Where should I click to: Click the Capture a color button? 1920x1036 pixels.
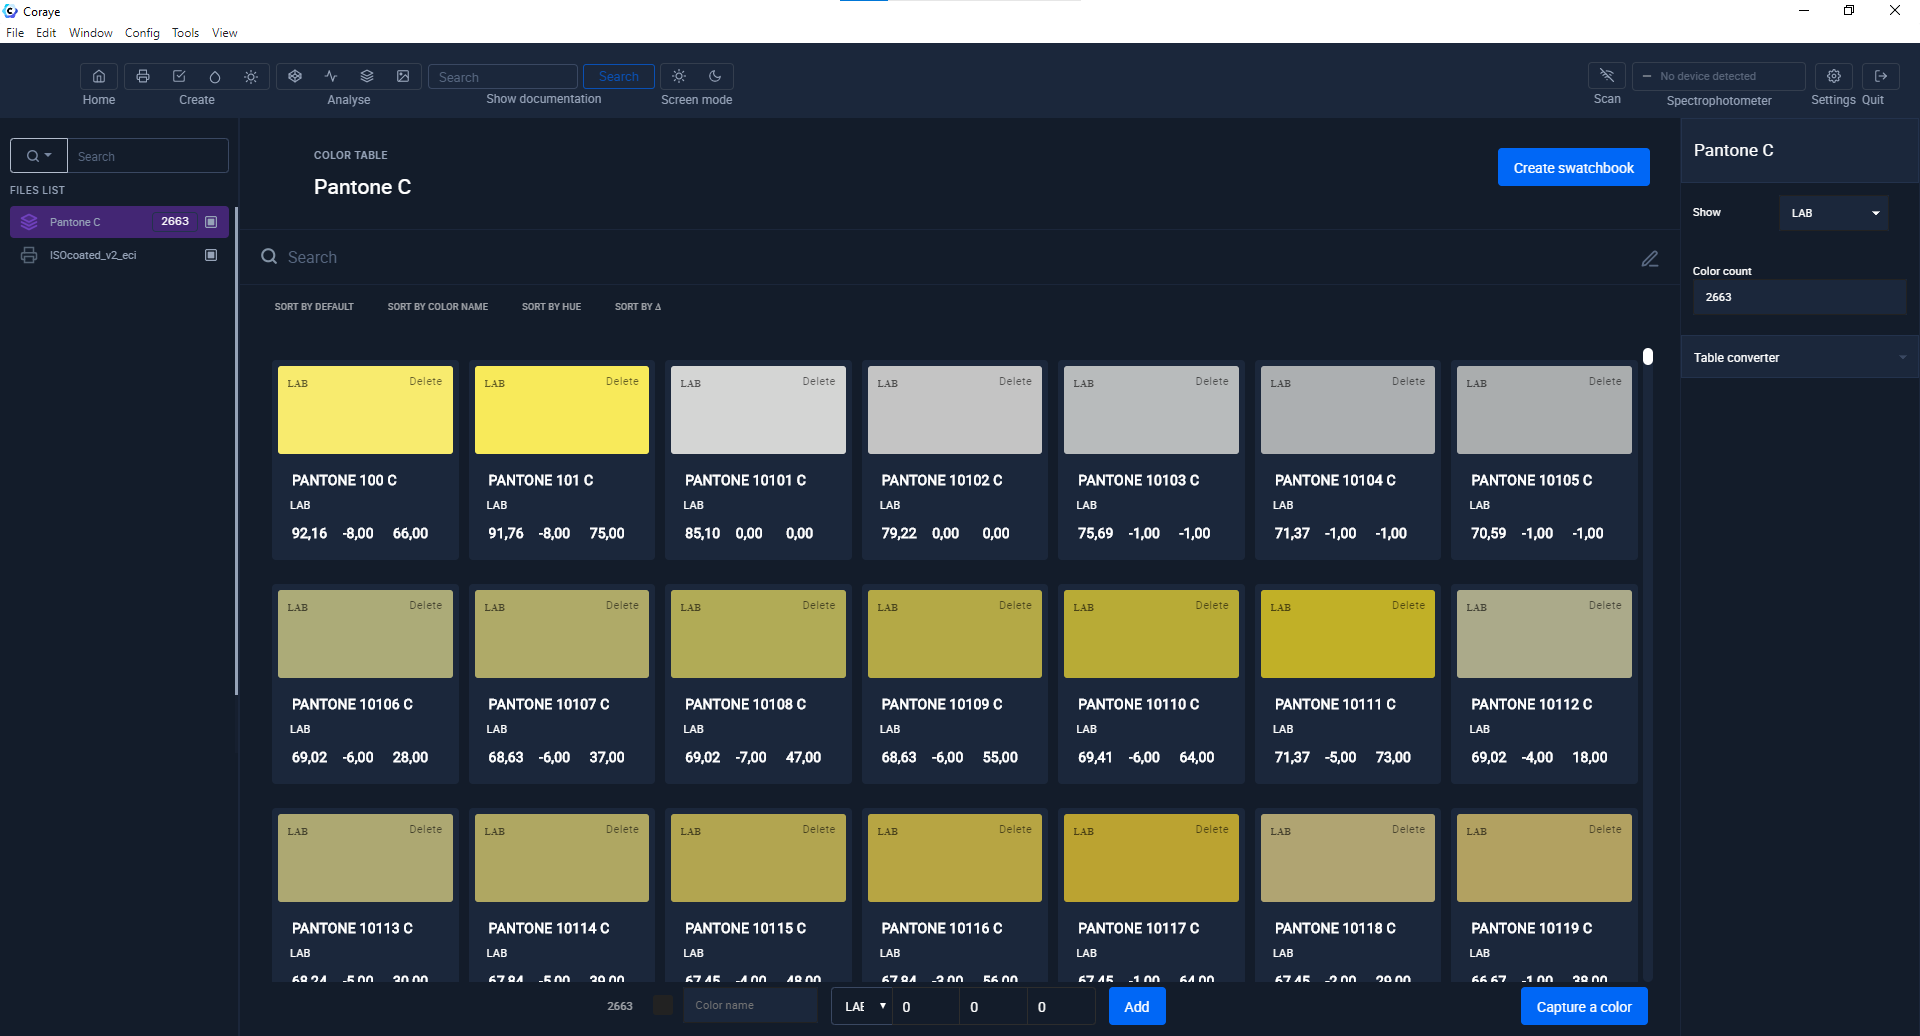1584,1006
